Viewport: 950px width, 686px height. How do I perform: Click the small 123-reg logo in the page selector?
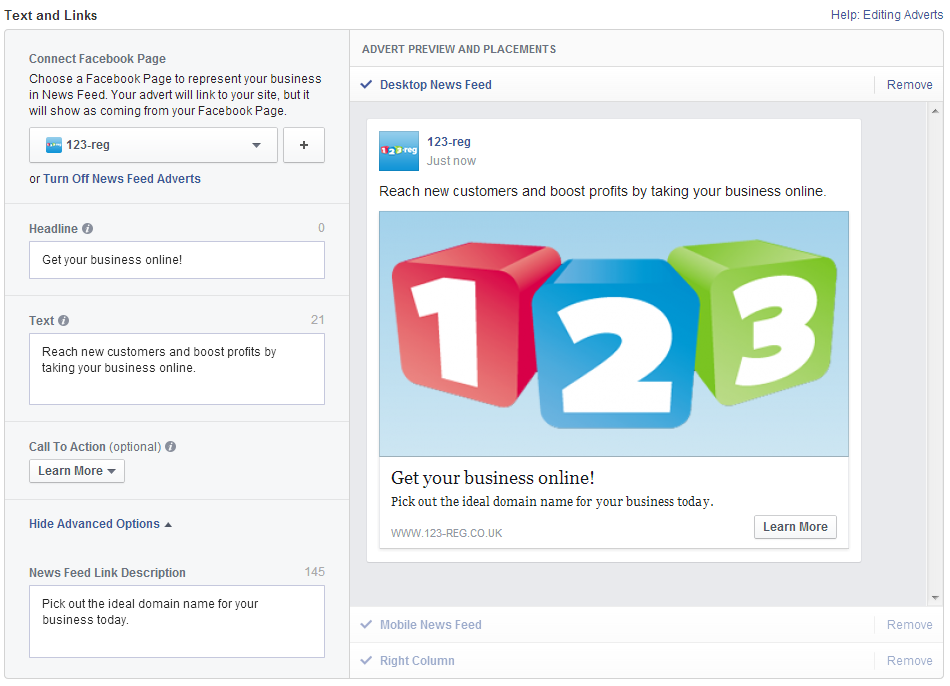(54, 145)
